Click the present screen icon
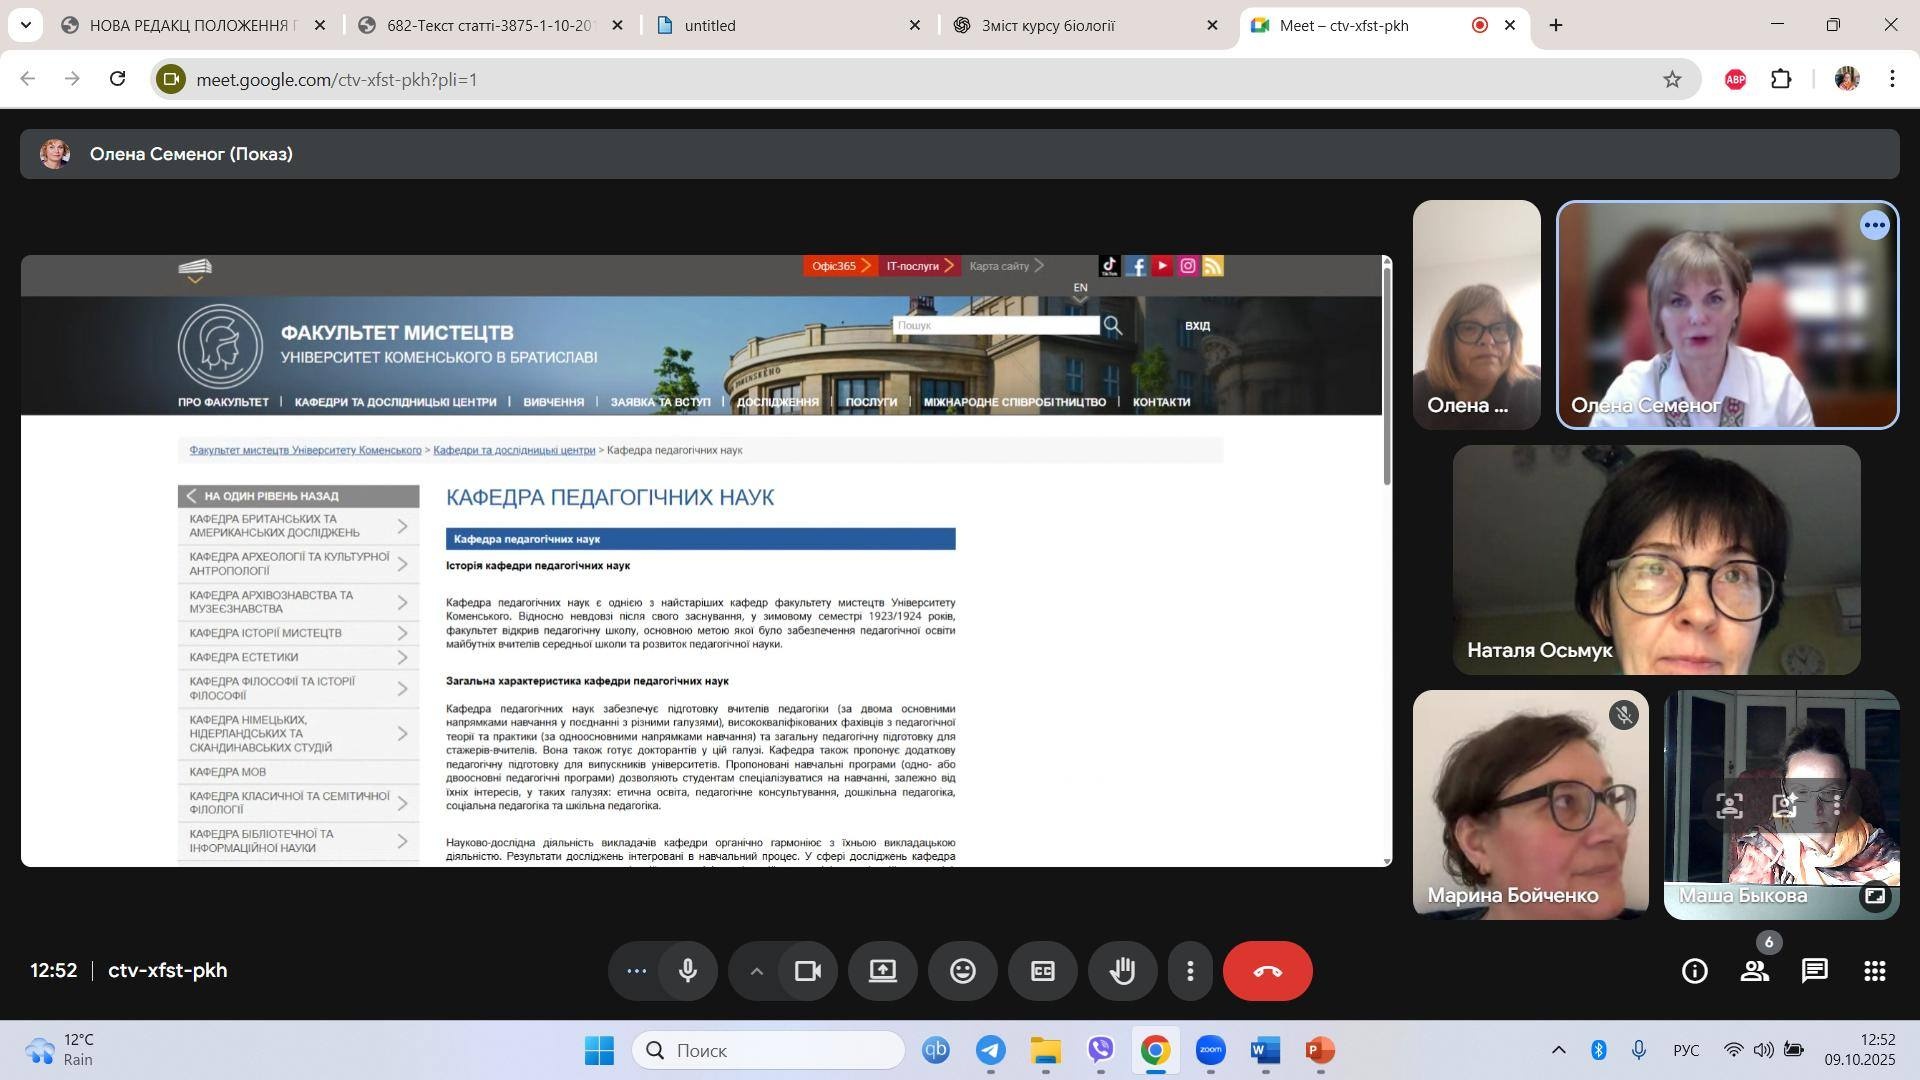The width and height of the screenshot is (1920, 1080). click(x=882, y=971)
